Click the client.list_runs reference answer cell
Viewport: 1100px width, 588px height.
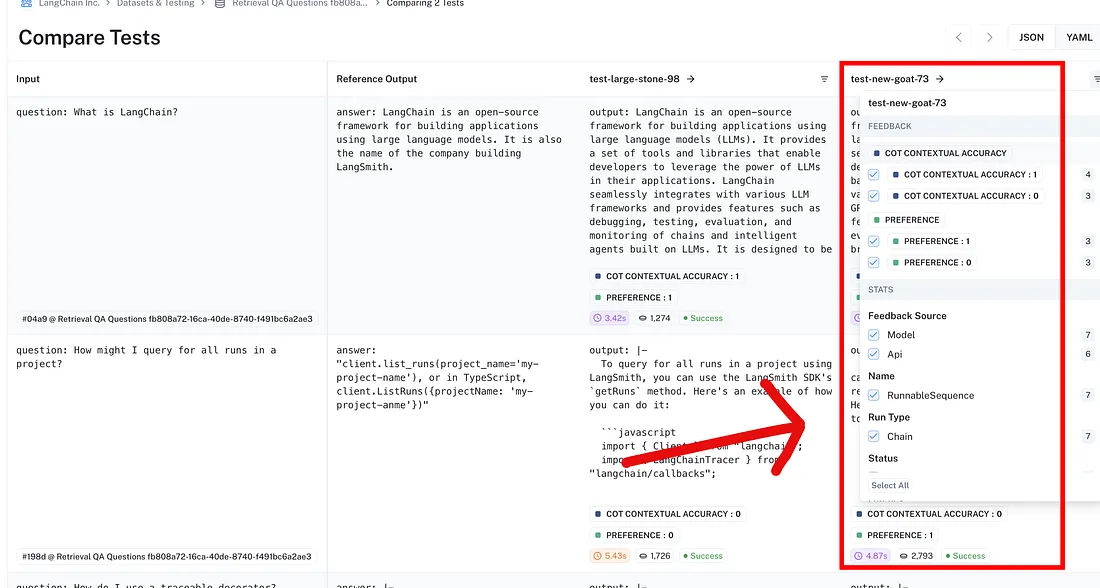[x=437, y=377]
